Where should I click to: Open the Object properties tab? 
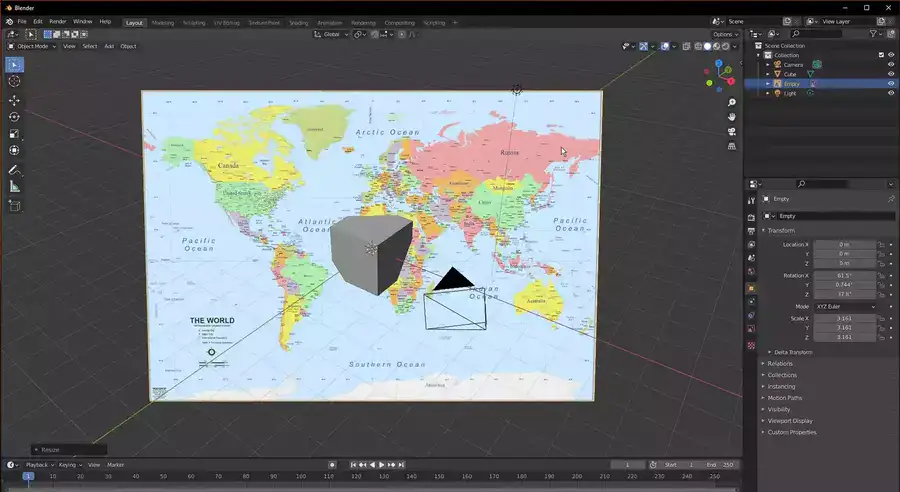(751, 288)
